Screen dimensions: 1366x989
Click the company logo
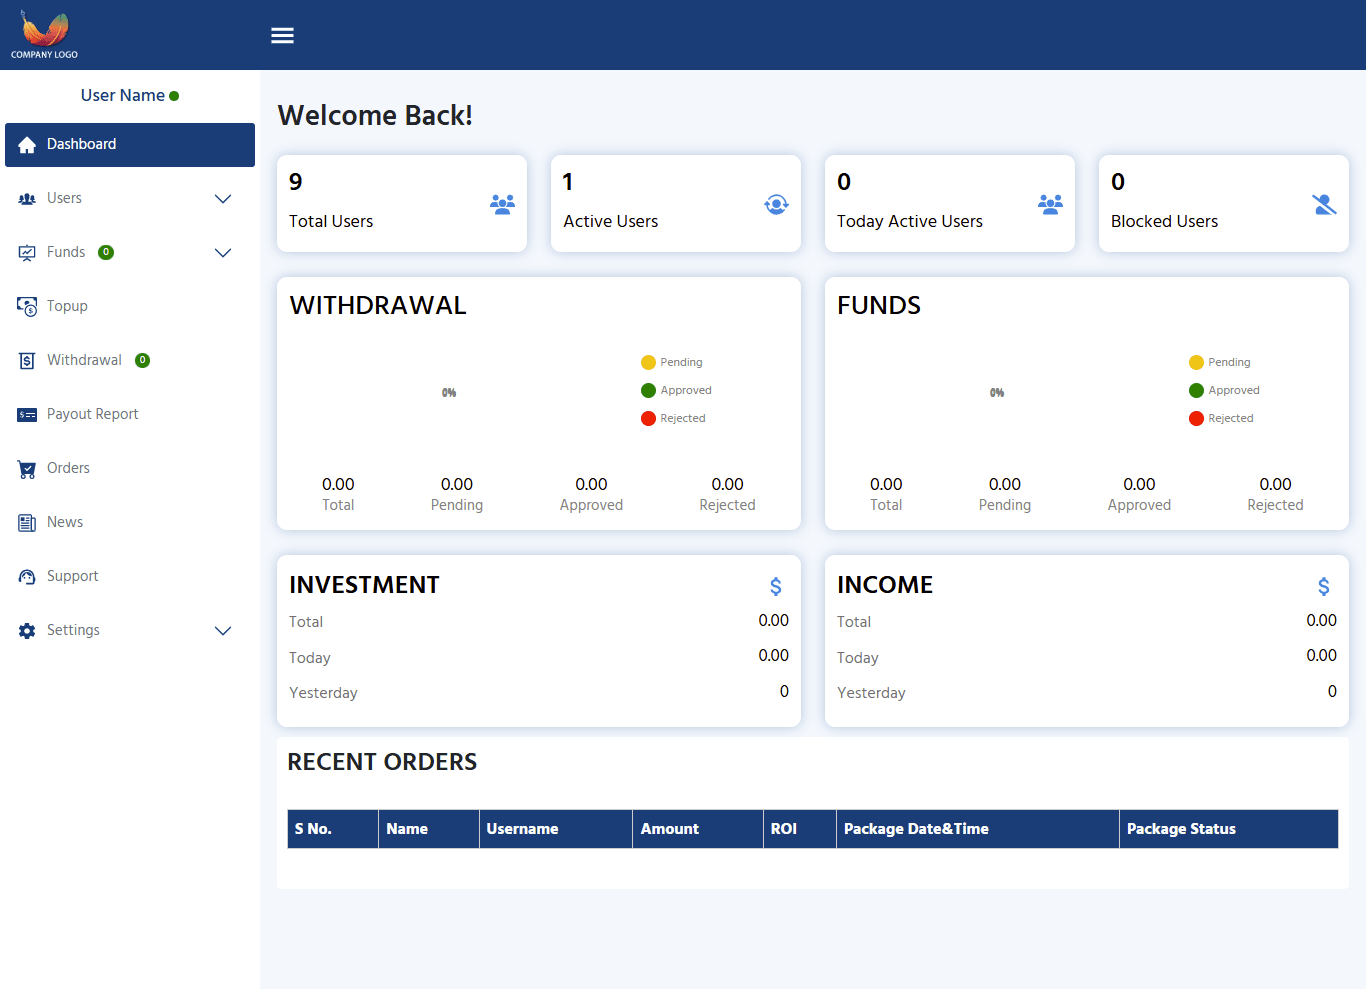(44, 35)
